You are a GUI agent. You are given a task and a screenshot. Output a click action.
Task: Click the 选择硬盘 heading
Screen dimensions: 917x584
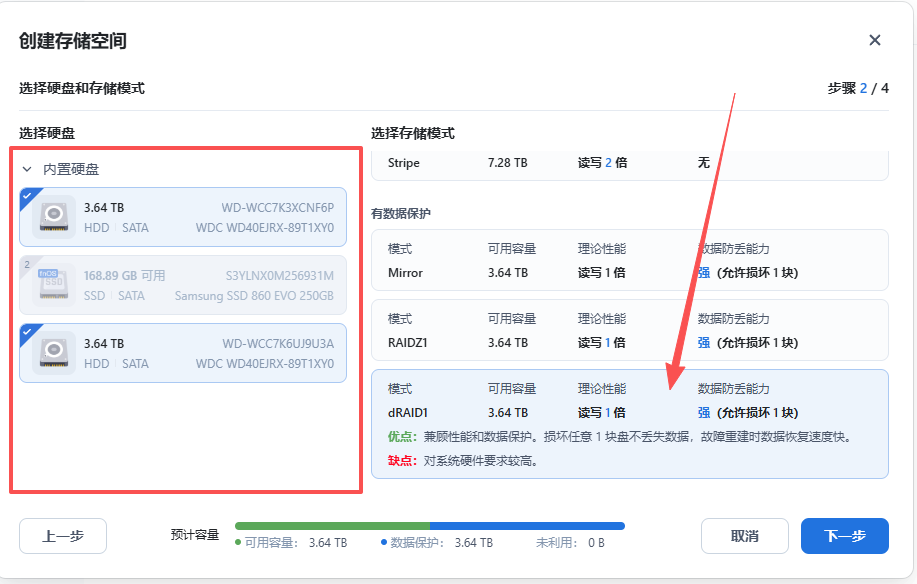coord(47,134)
